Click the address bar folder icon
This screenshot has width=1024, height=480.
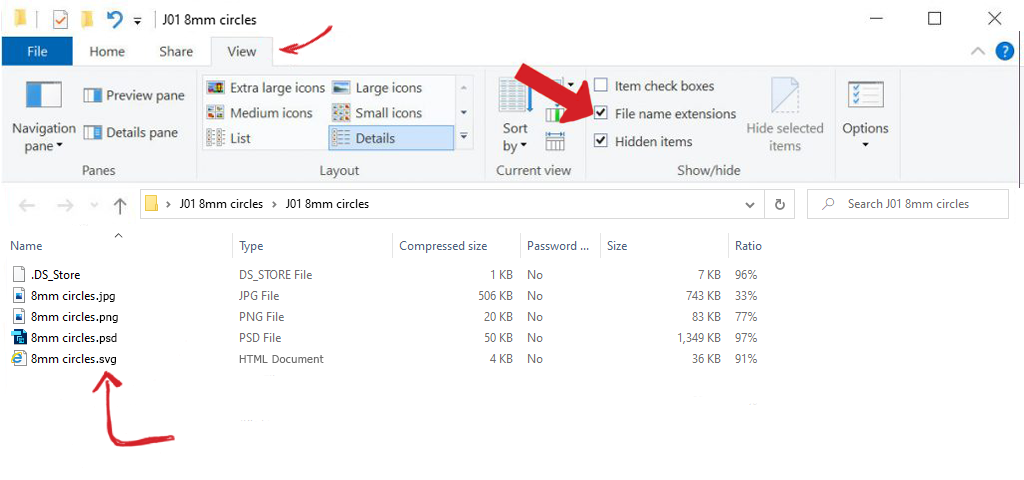pyautogui.click(x=152, y=204)
